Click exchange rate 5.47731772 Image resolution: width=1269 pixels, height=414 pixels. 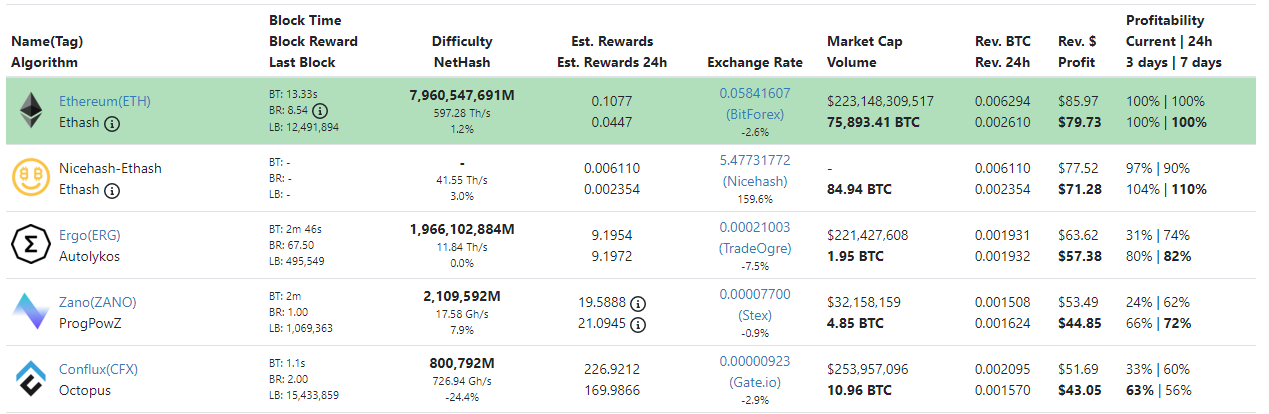[755, 160]
